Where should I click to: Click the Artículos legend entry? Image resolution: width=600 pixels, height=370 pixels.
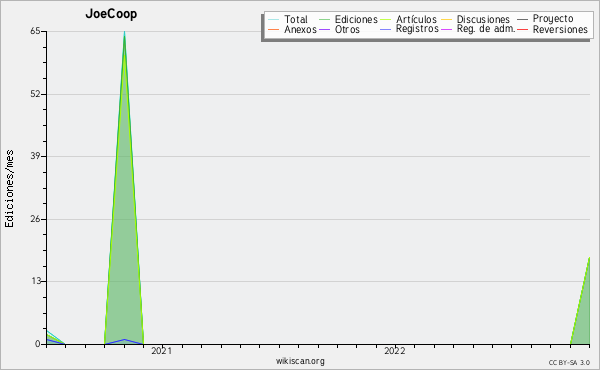409,19
